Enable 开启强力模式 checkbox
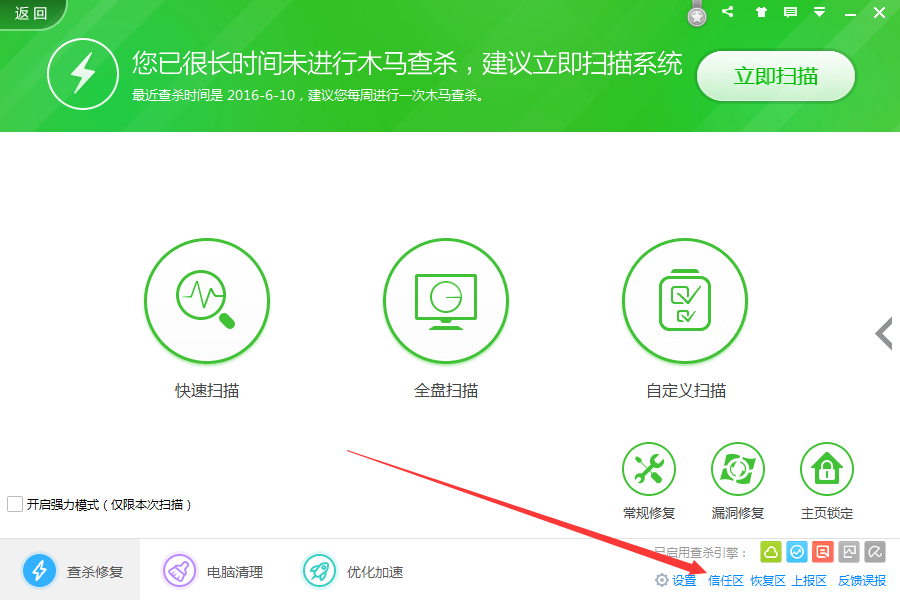900x600 pixels. pyautogui.click(x=15, y=504)
